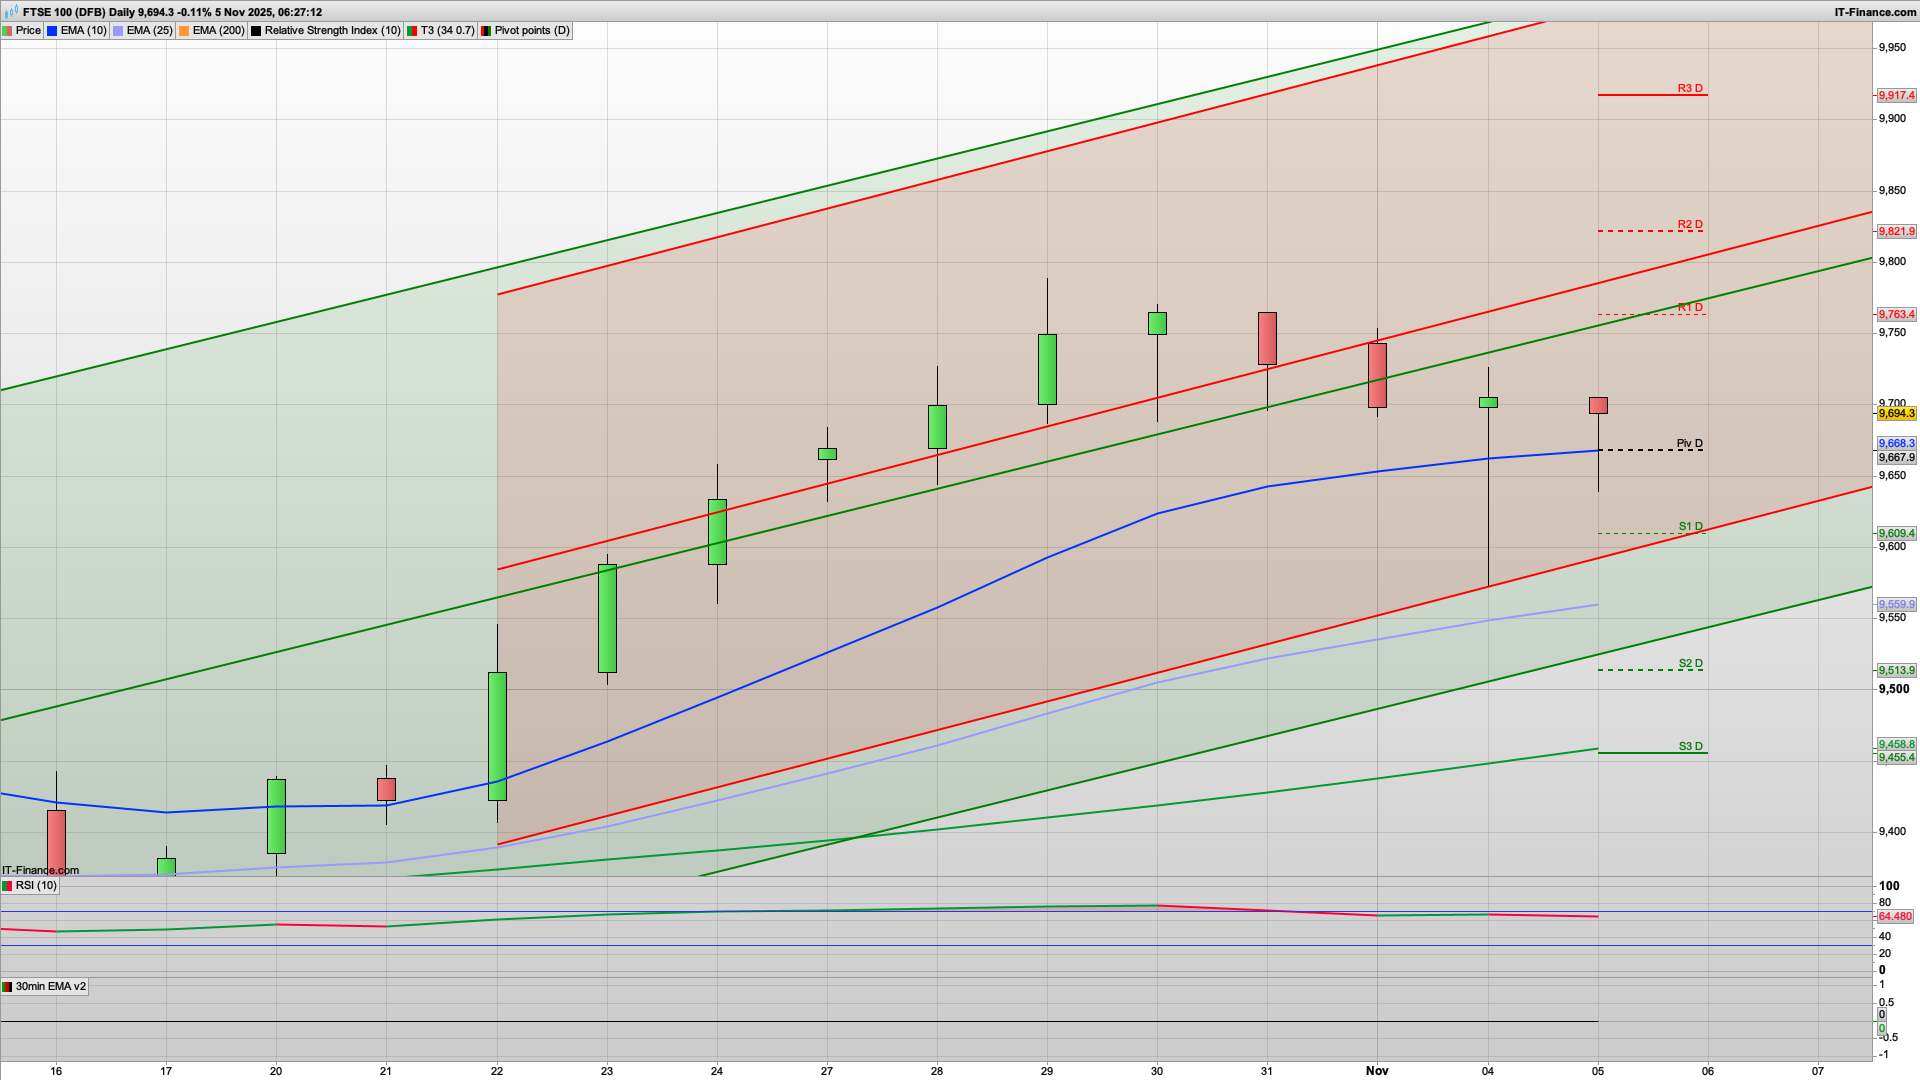Screen dimensions: 1920x1080
Task: Click the Pivot points (D) legend icon
Action: (x=486, y=30)
